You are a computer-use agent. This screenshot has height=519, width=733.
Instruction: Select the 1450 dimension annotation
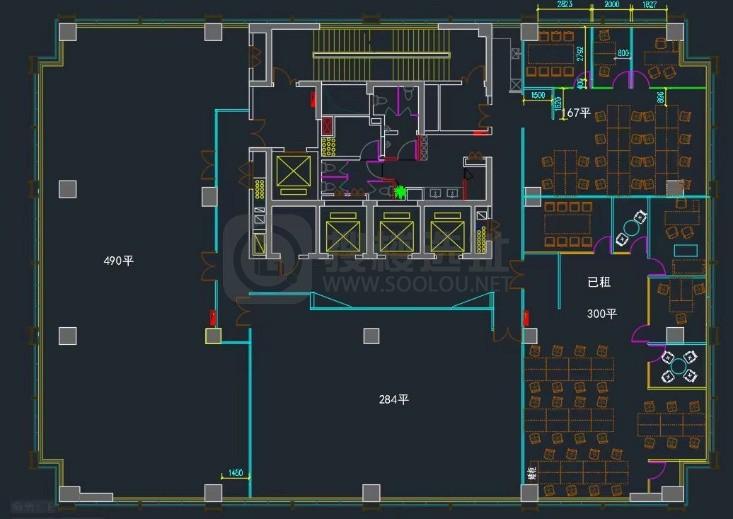tap(236, 472)
